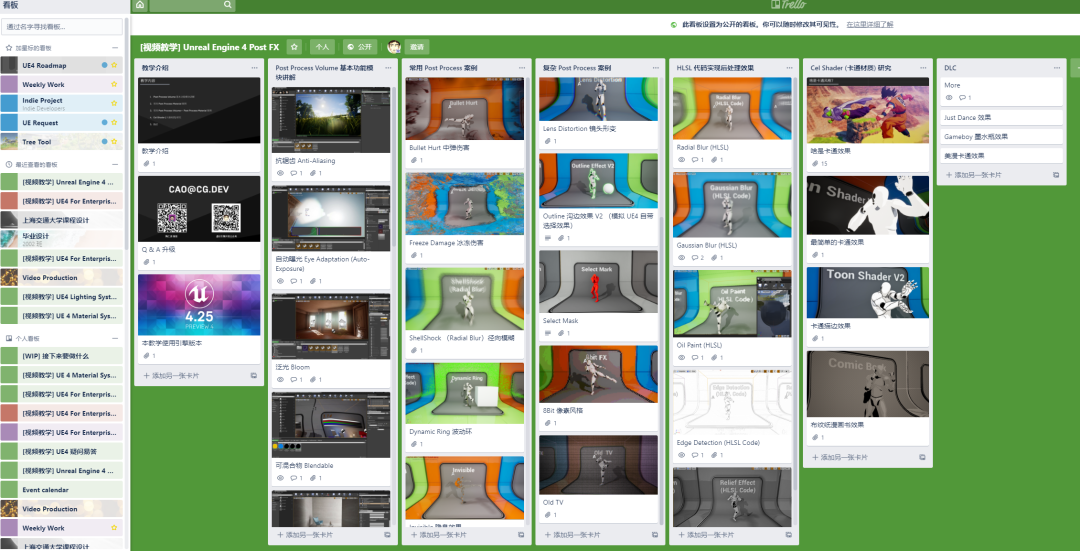Go to Trello home via house icon

140,5
